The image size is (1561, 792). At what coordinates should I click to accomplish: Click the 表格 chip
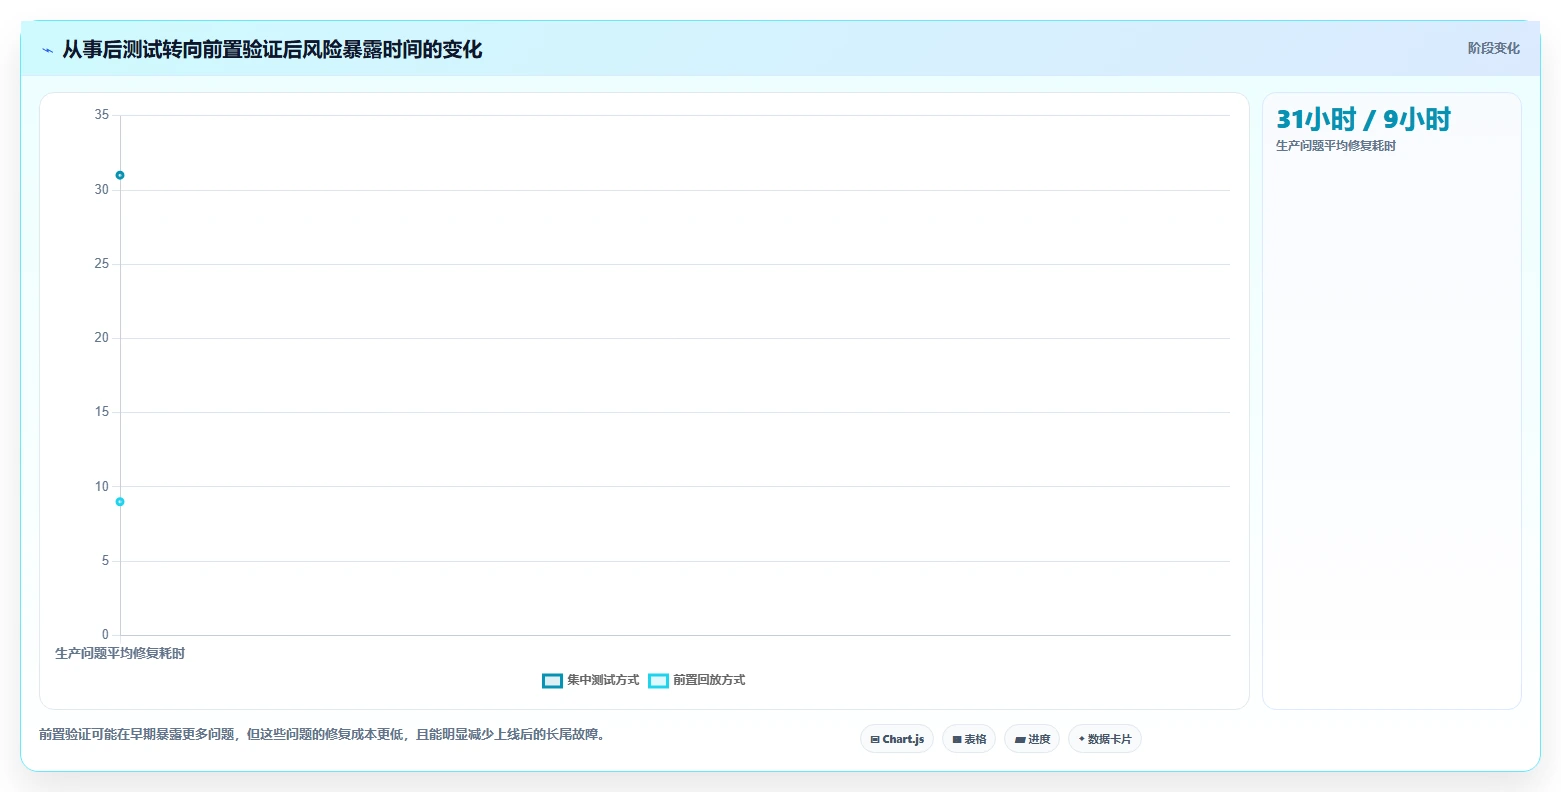click(x=969, y=739)
